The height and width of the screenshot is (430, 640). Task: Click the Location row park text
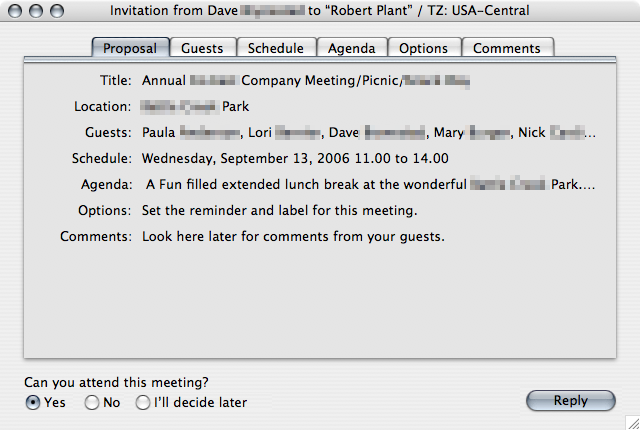coord(196,106)
